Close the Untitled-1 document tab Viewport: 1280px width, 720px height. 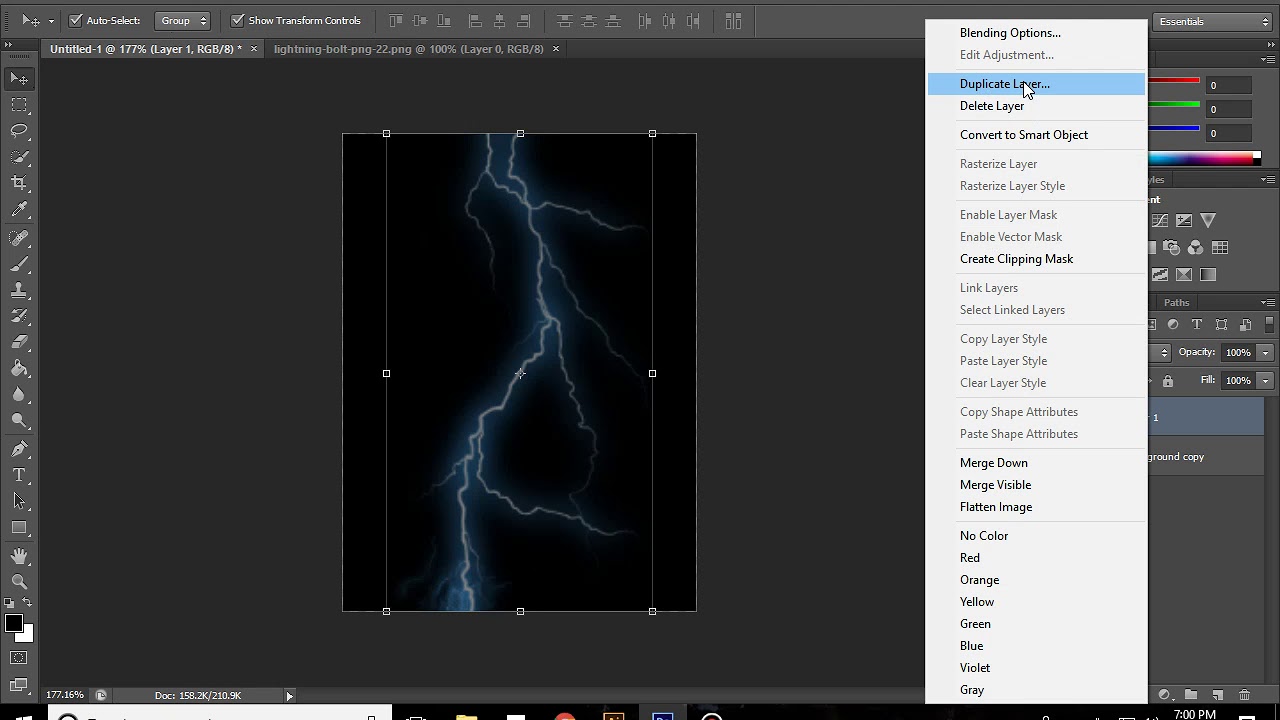click(254, 48)
